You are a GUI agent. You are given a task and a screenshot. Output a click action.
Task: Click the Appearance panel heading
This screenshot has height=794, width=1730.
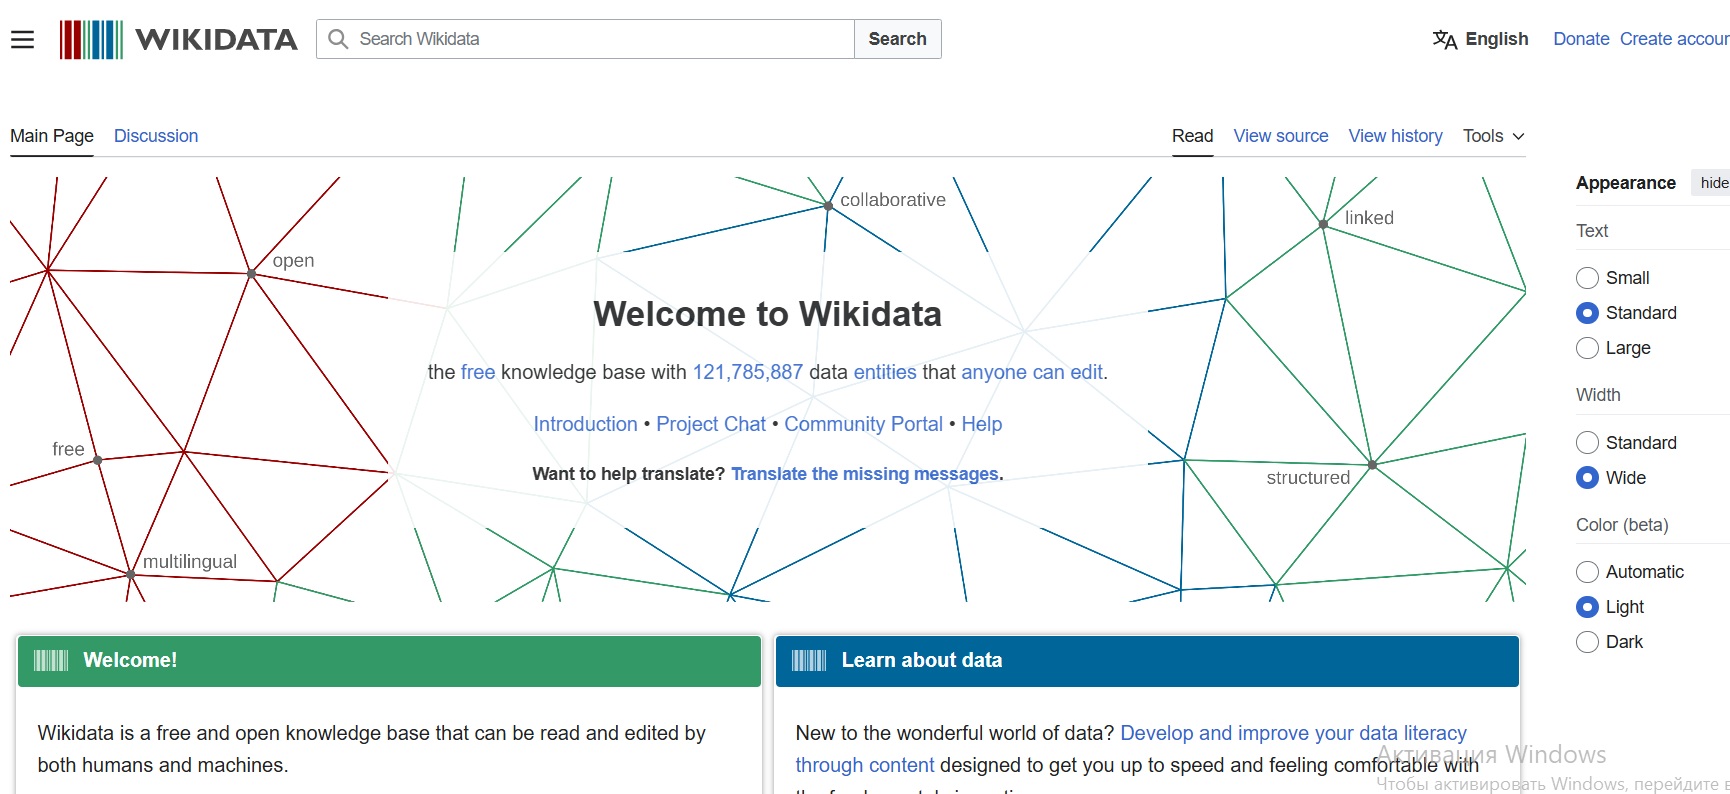tap(1626, 183)
